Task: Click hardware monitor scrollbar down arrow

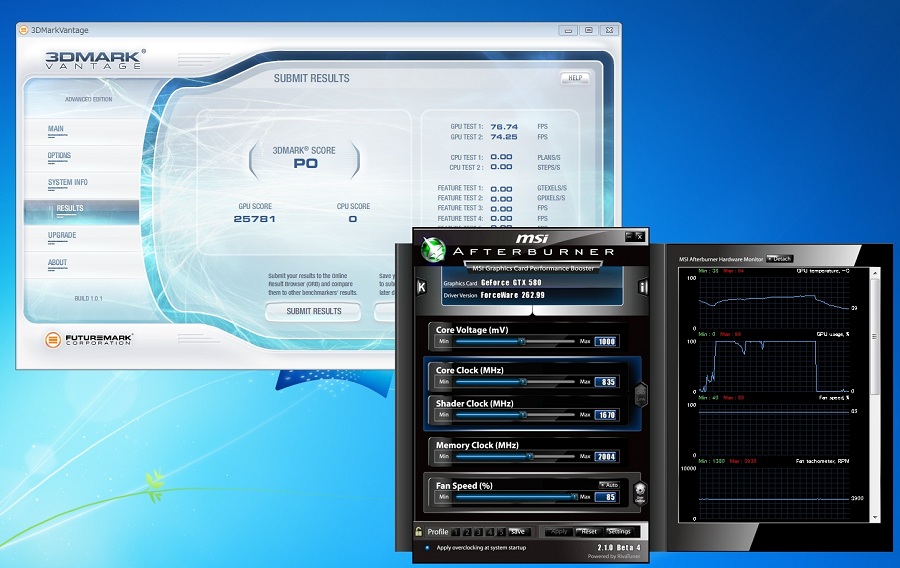Action: coord(875,518)
